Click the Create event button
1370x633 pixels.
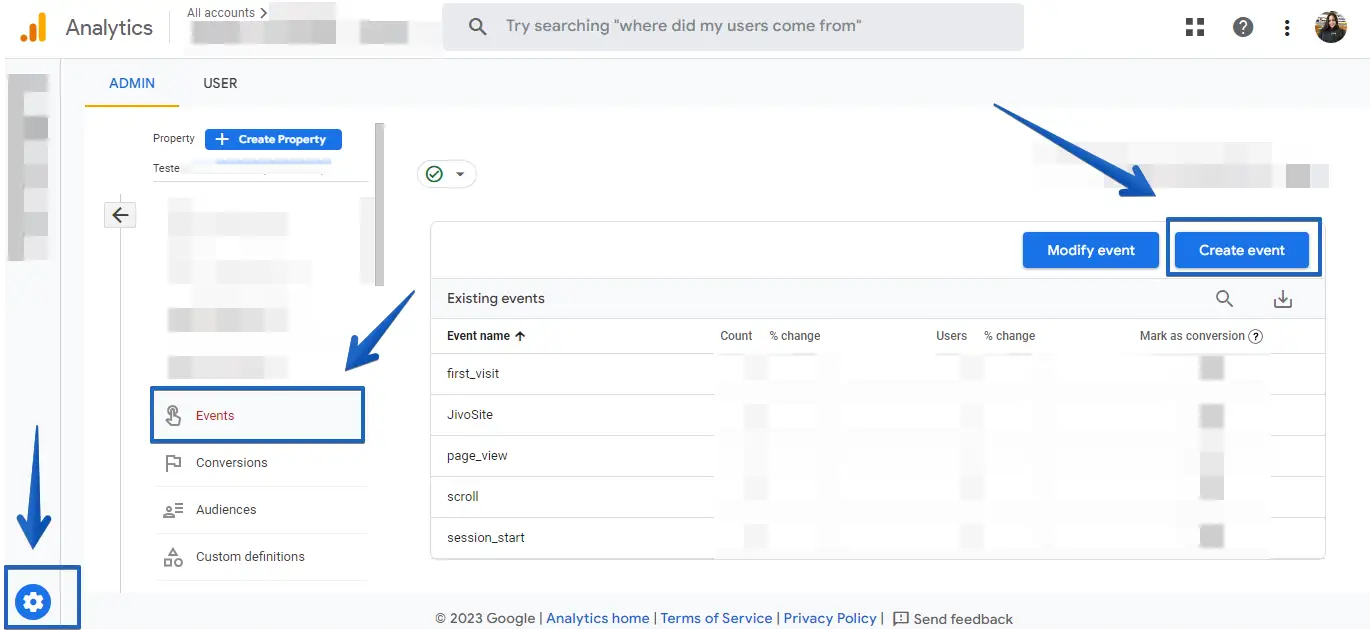pos(1241,250)
